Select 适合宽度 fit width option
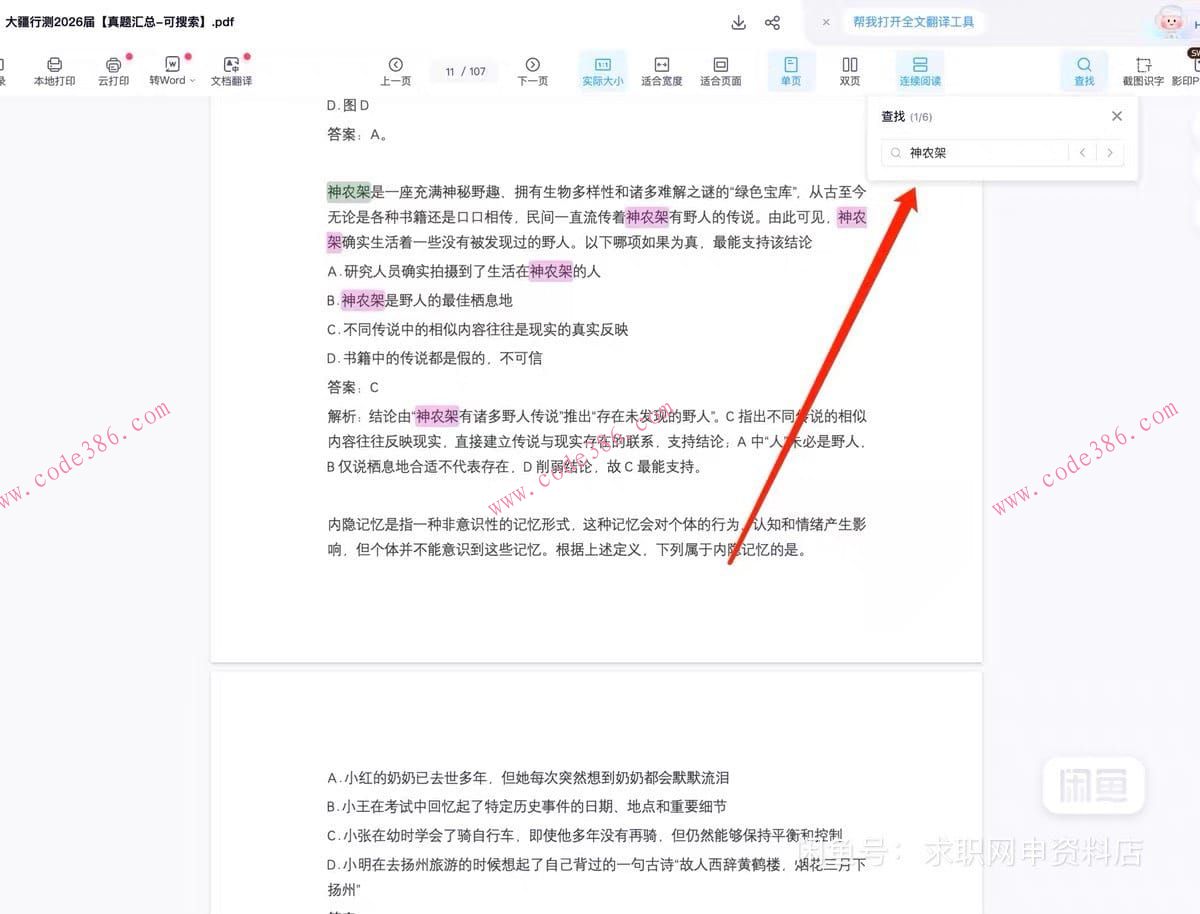 661,70
